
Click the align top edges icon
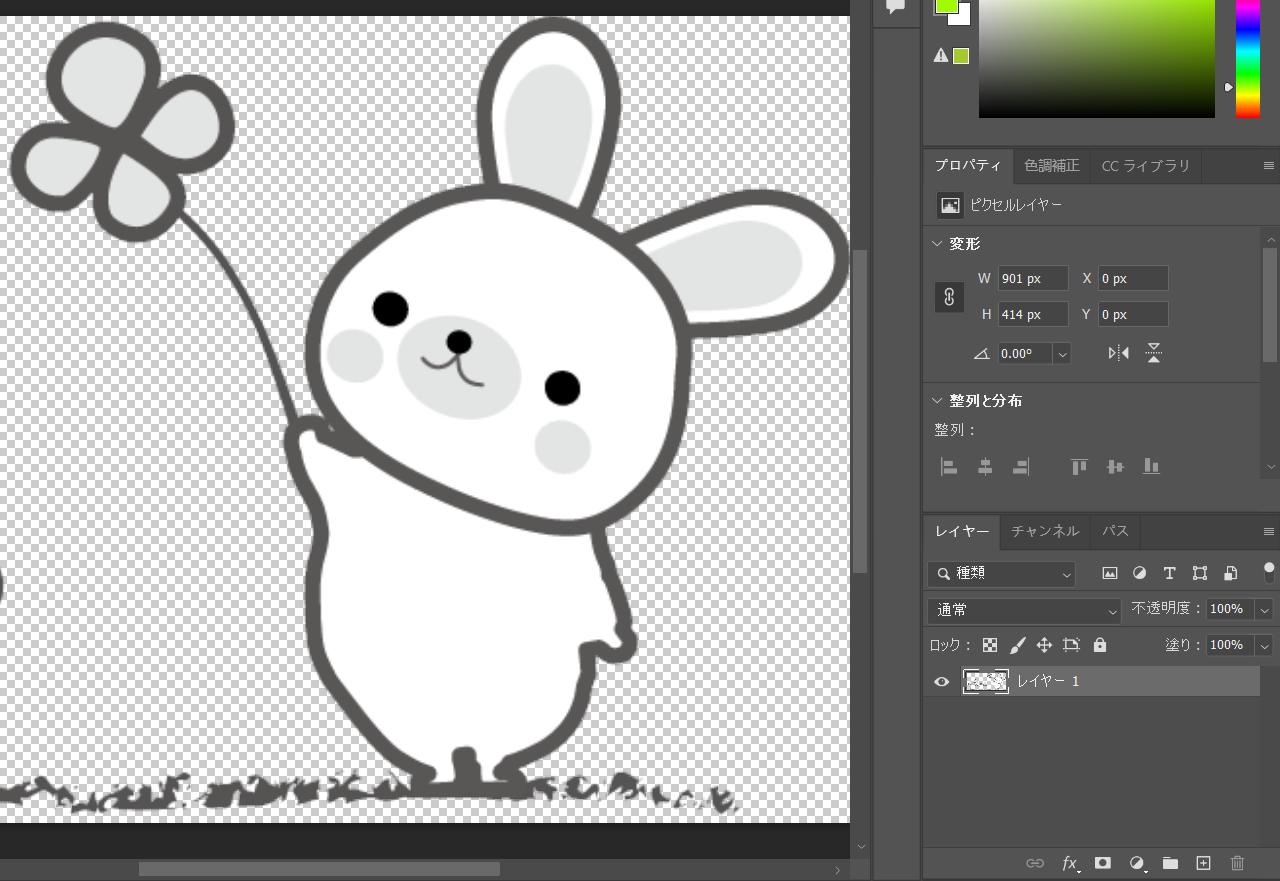click(x=1079, y=466)
